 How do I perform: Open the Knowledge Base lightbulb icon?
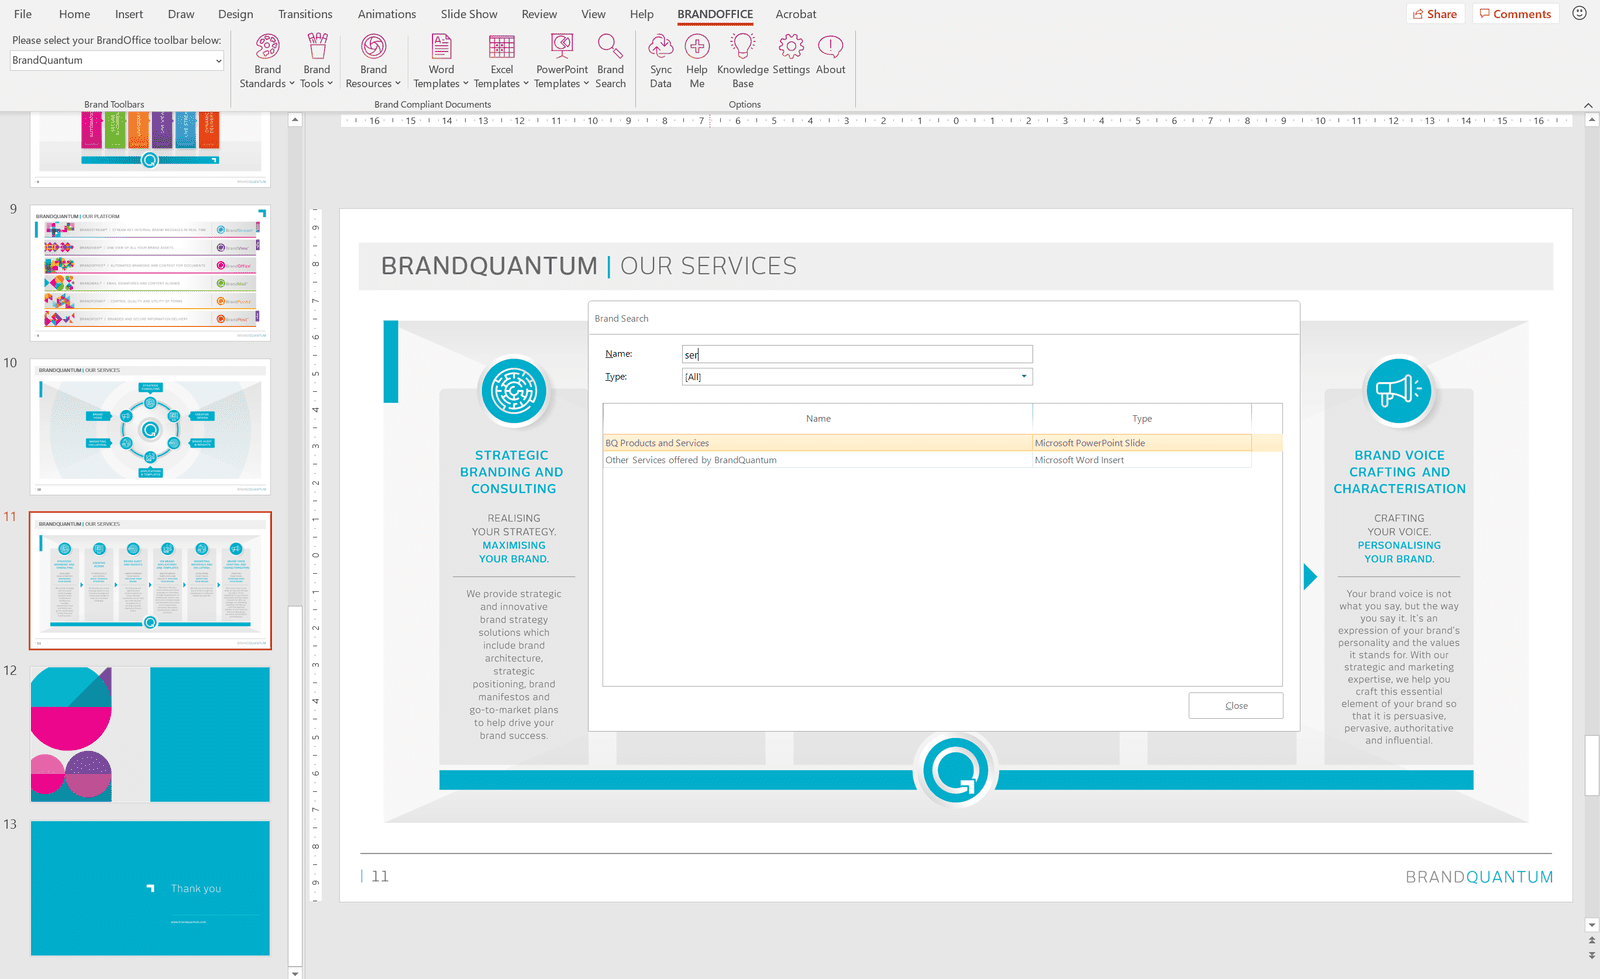point(742,47)
